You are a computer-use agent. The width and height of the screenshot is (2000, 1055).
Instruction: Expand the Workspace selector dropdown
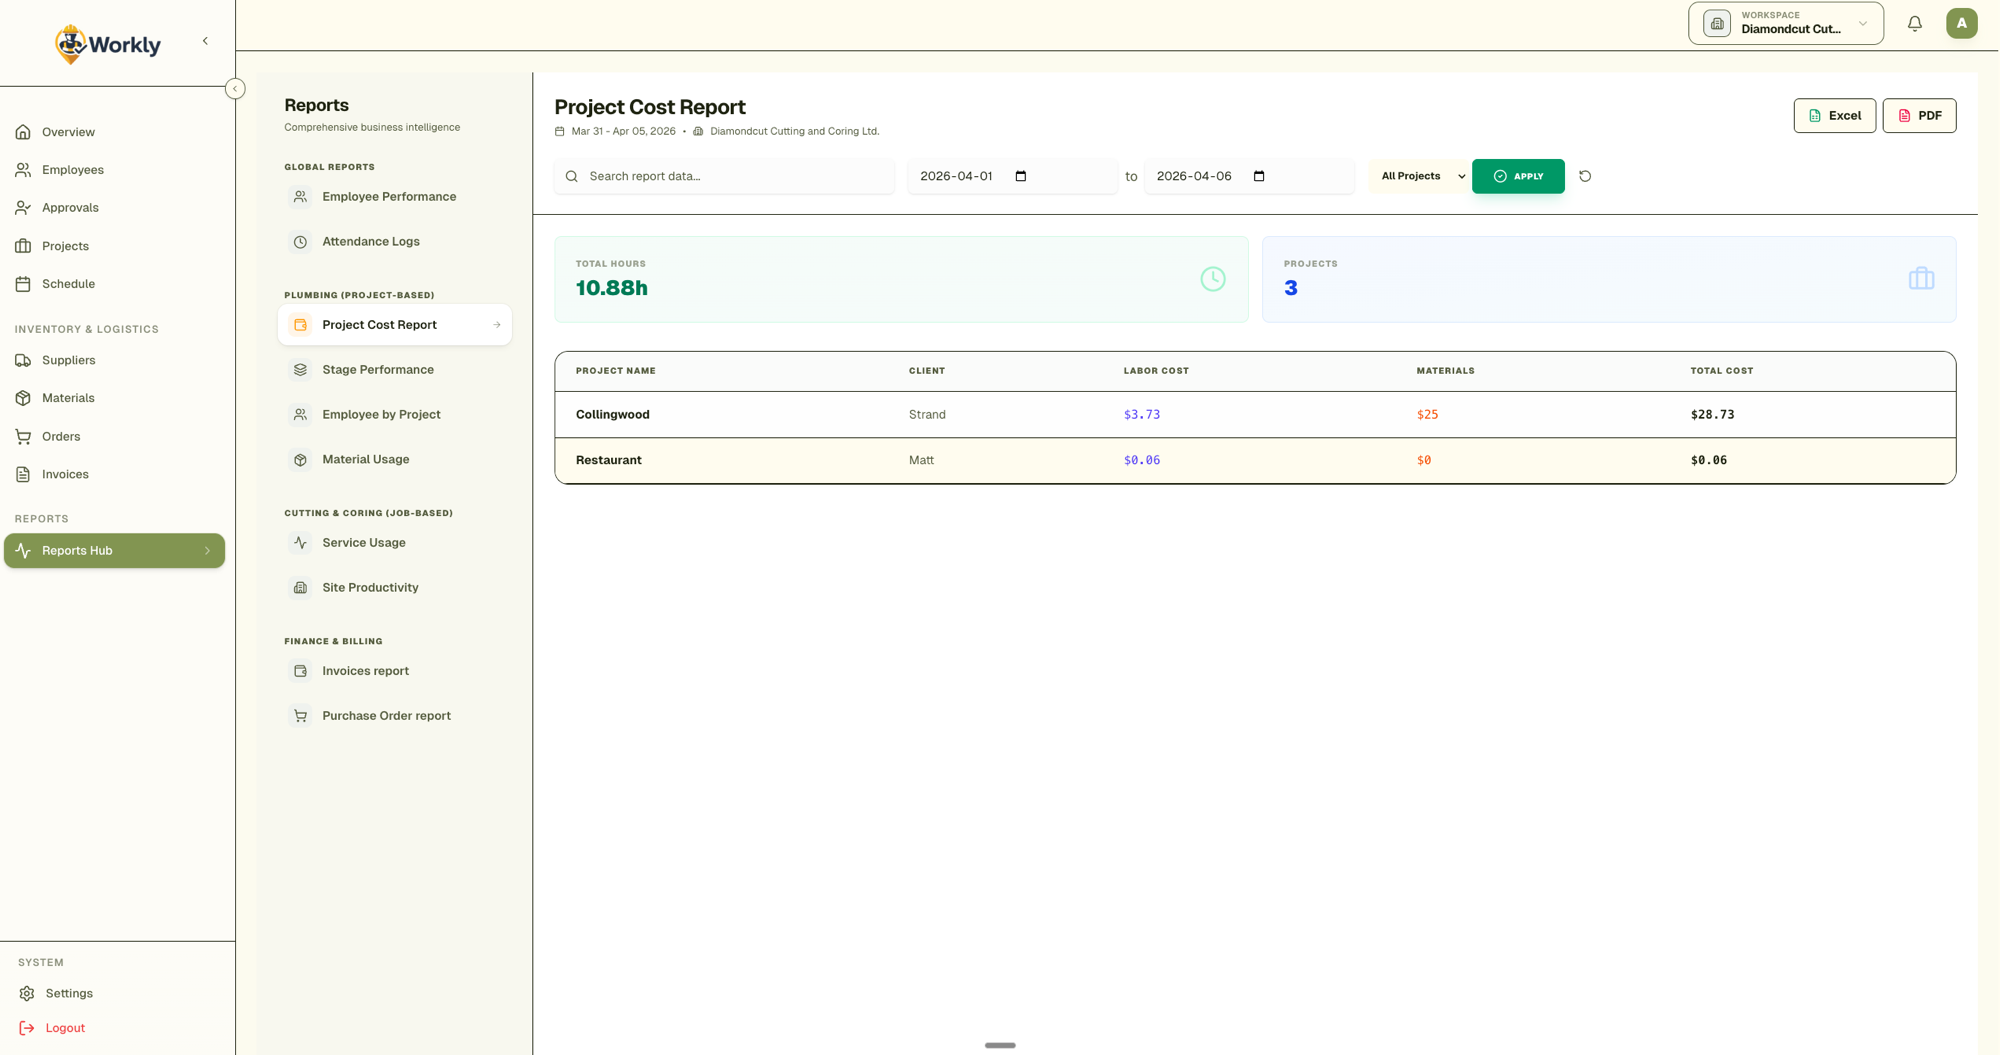pyautogui.click(x=1785, y=24)
